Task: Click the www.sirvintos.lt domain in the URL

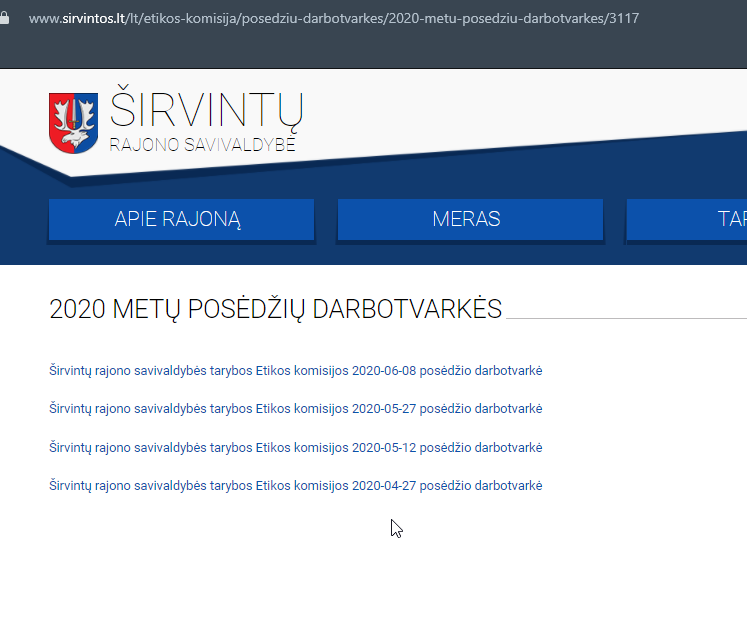Action: coord(78,18)
